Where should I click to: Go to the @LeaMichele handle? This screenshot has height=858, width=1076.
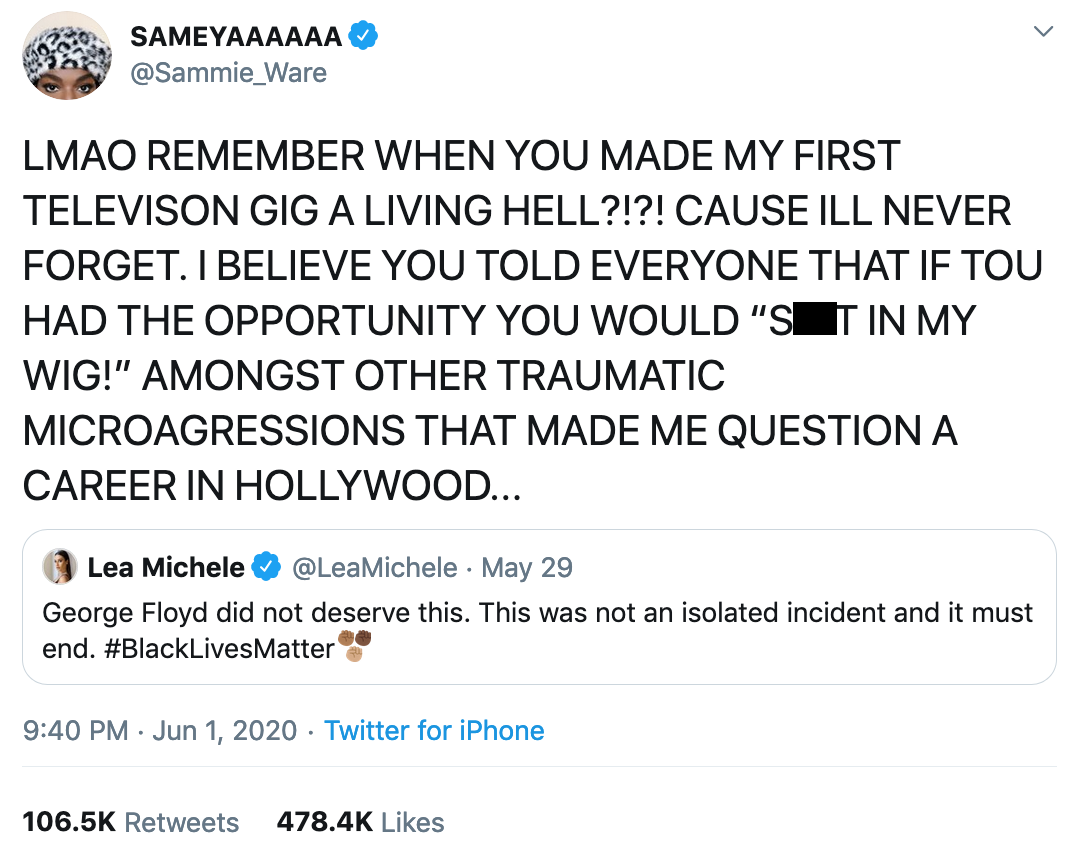point(374,568)
